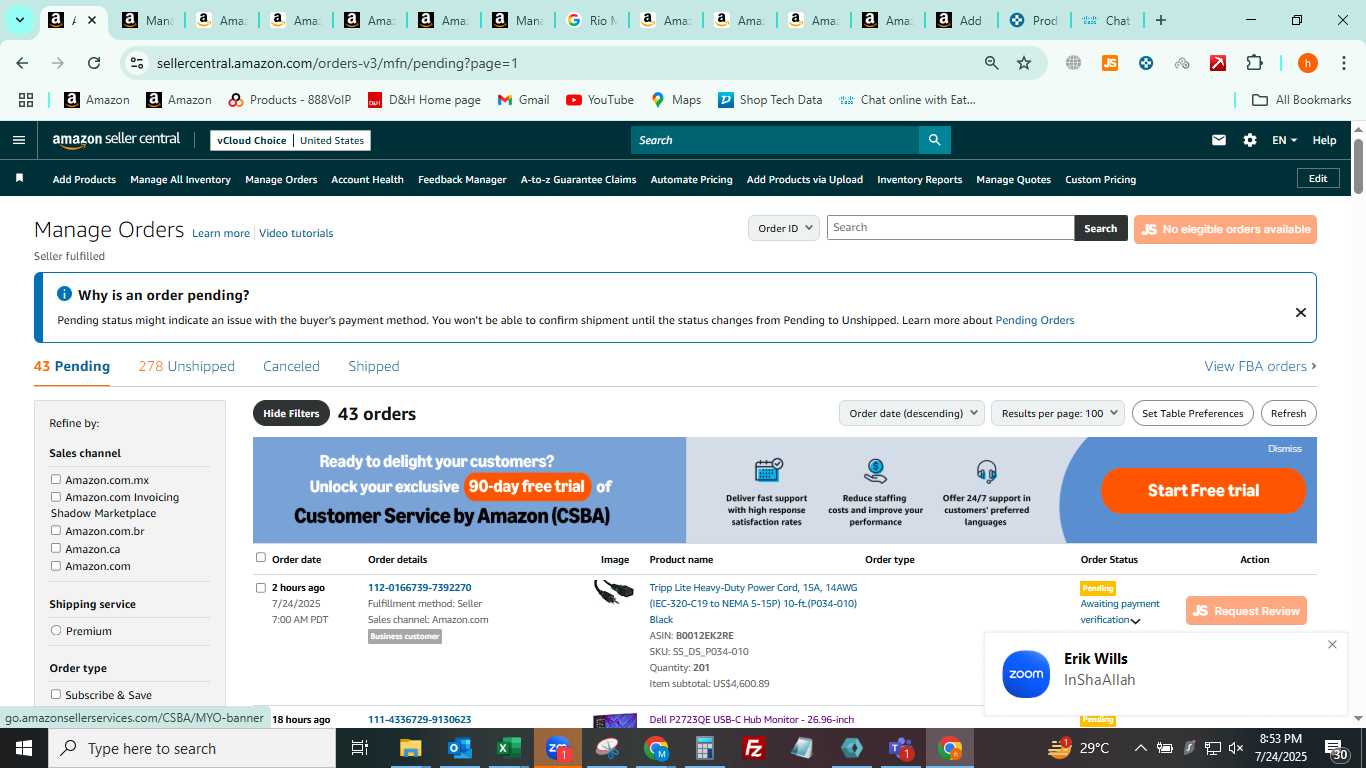Click the Hide Filters button

tap(291, 413)
